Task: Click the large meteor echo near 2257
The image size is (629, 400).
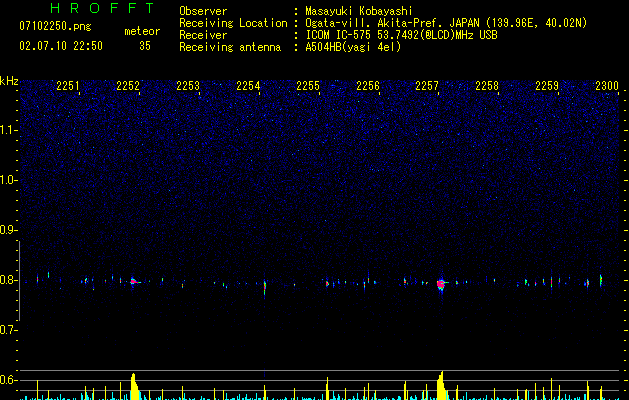Action: [441, 284]
